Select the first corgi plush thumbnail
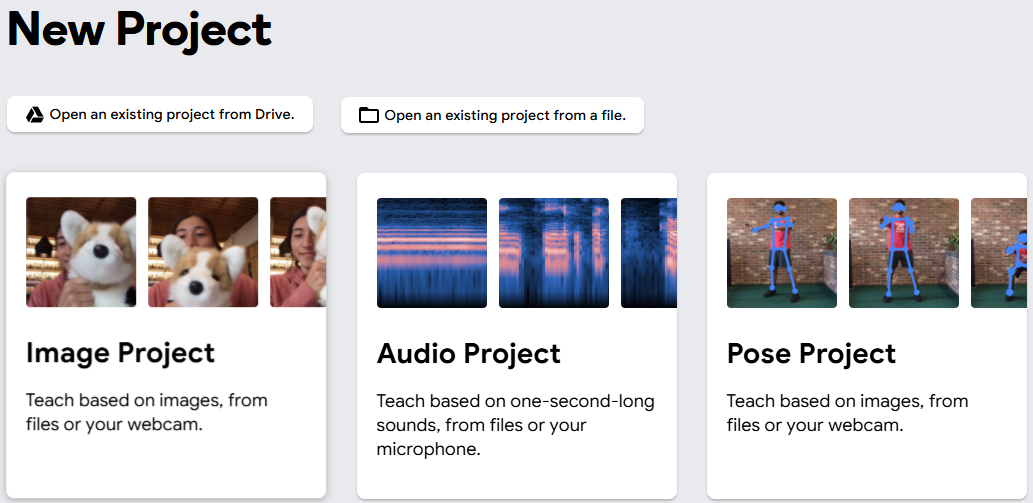Viewport: 1033px width, 503px height. click(x=81, y=252)
